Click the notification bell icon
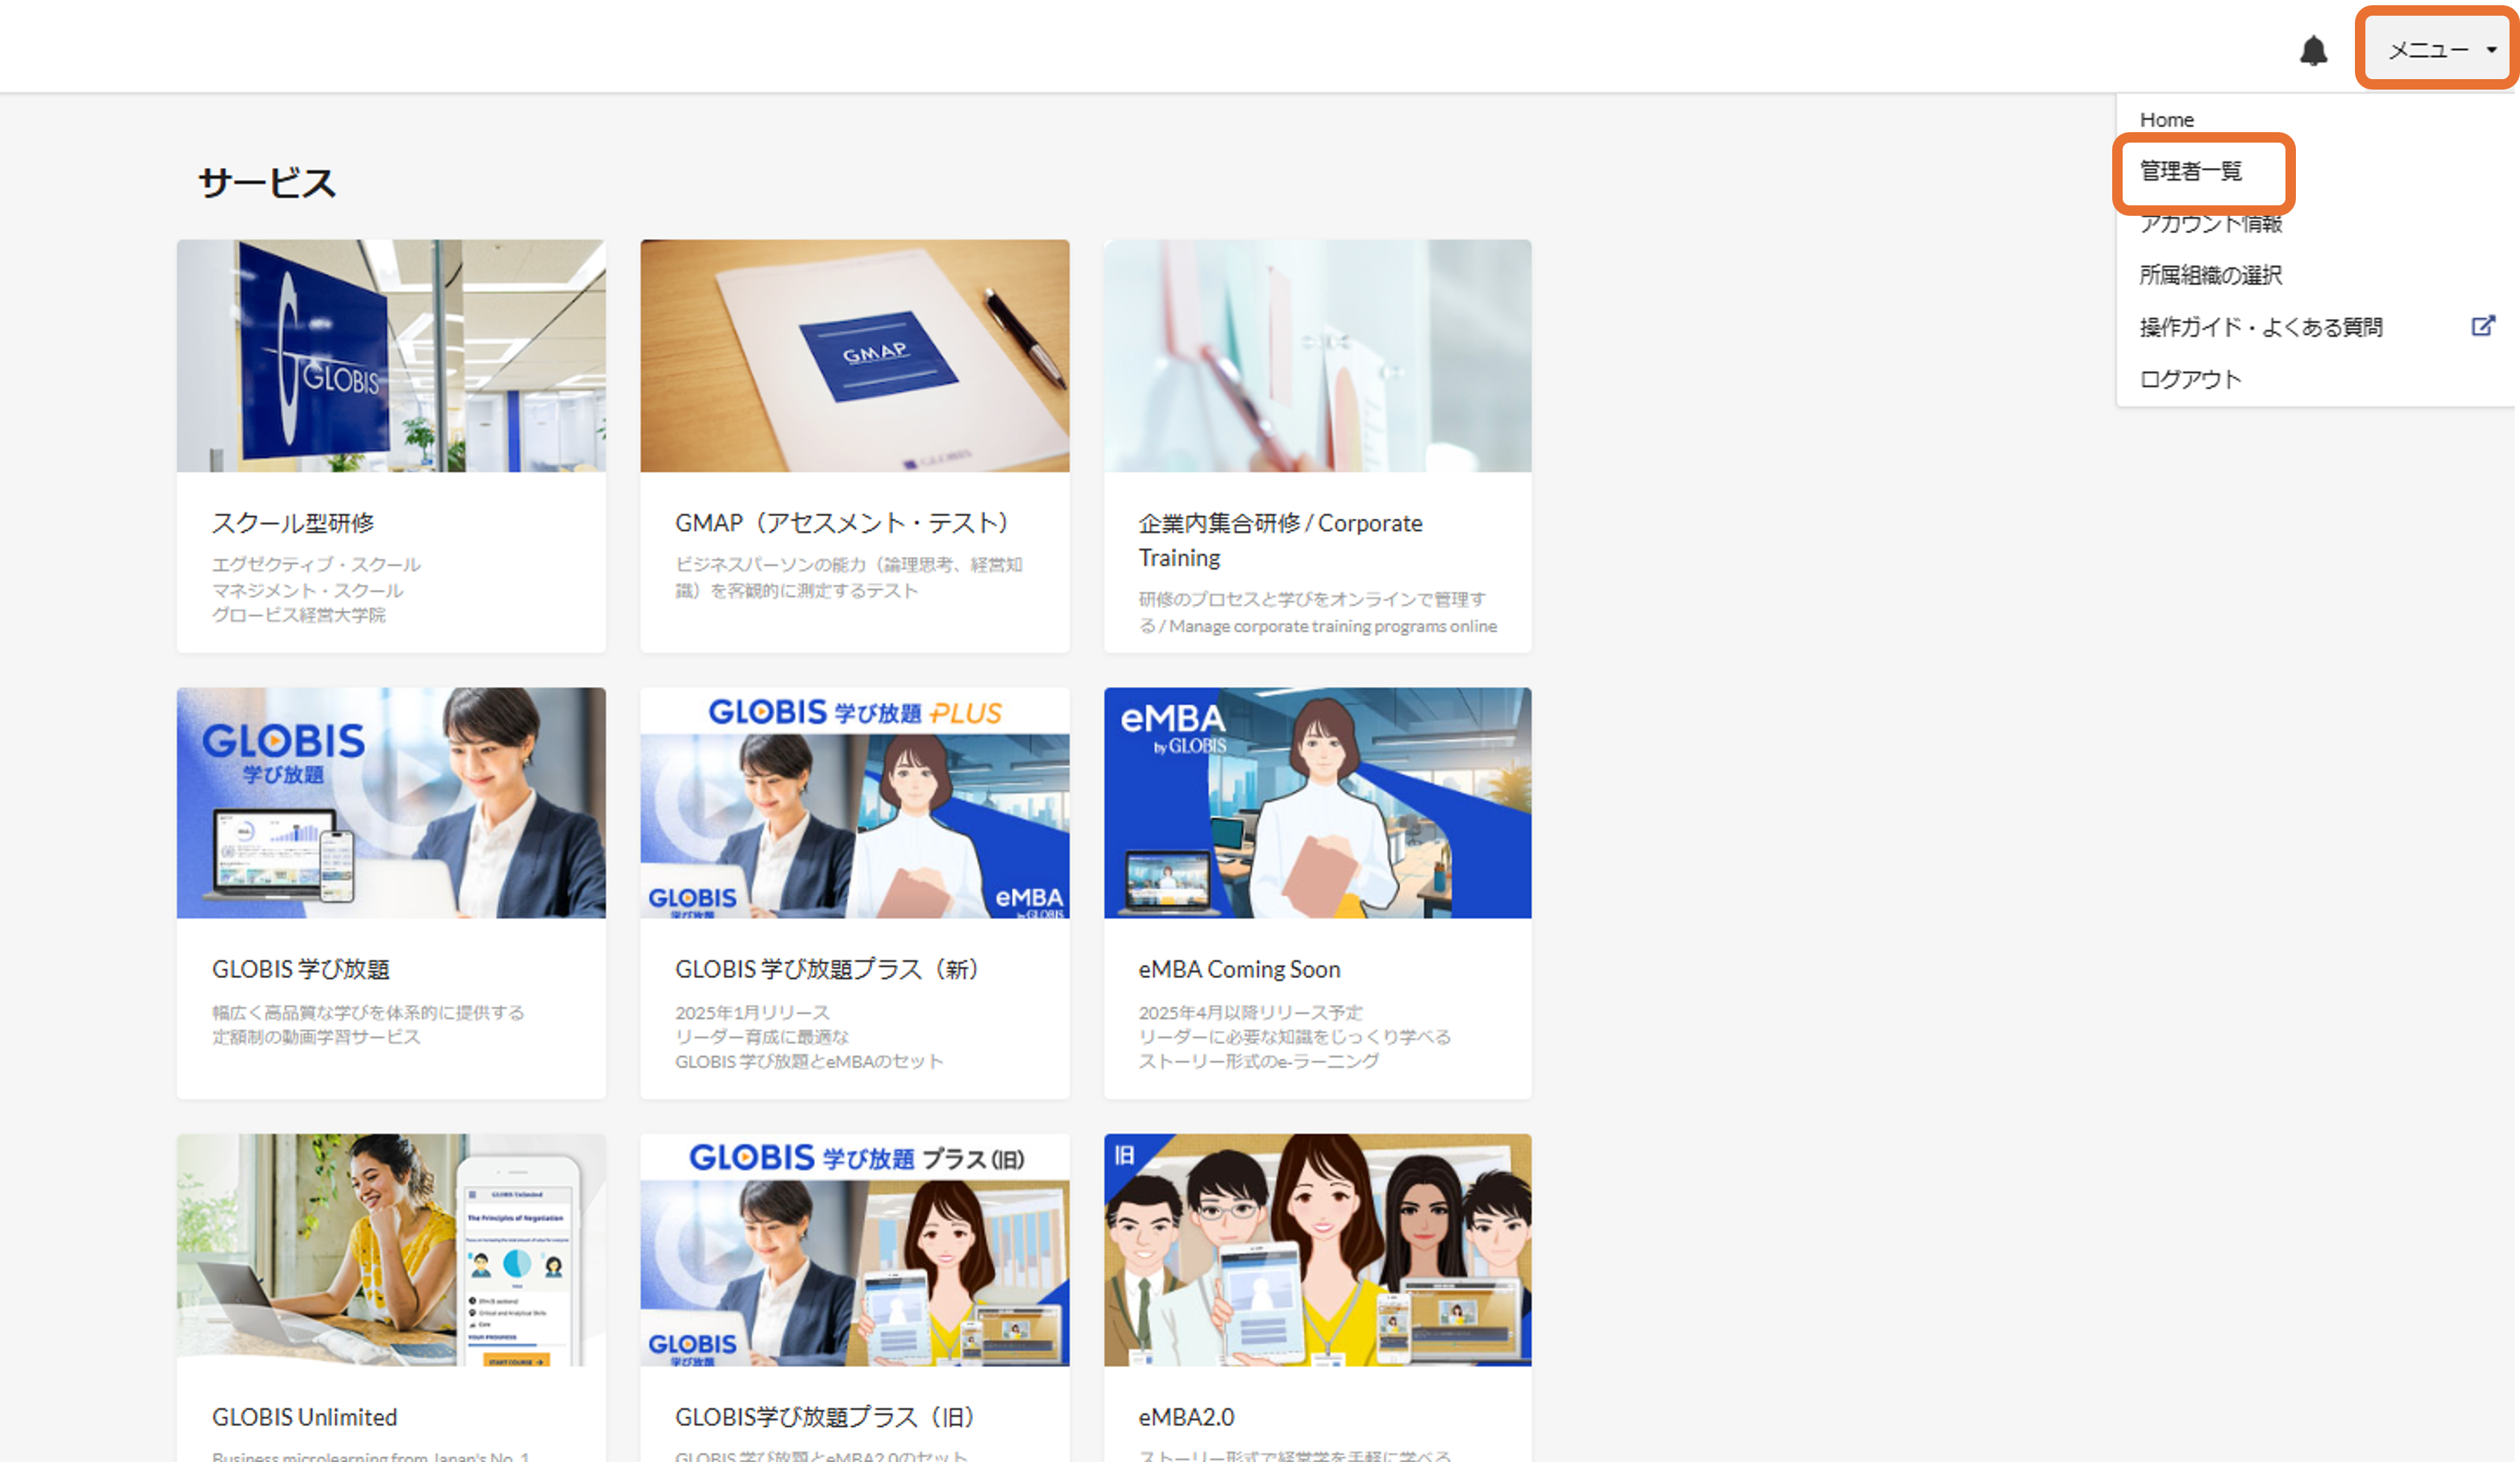 (2313, 50)
